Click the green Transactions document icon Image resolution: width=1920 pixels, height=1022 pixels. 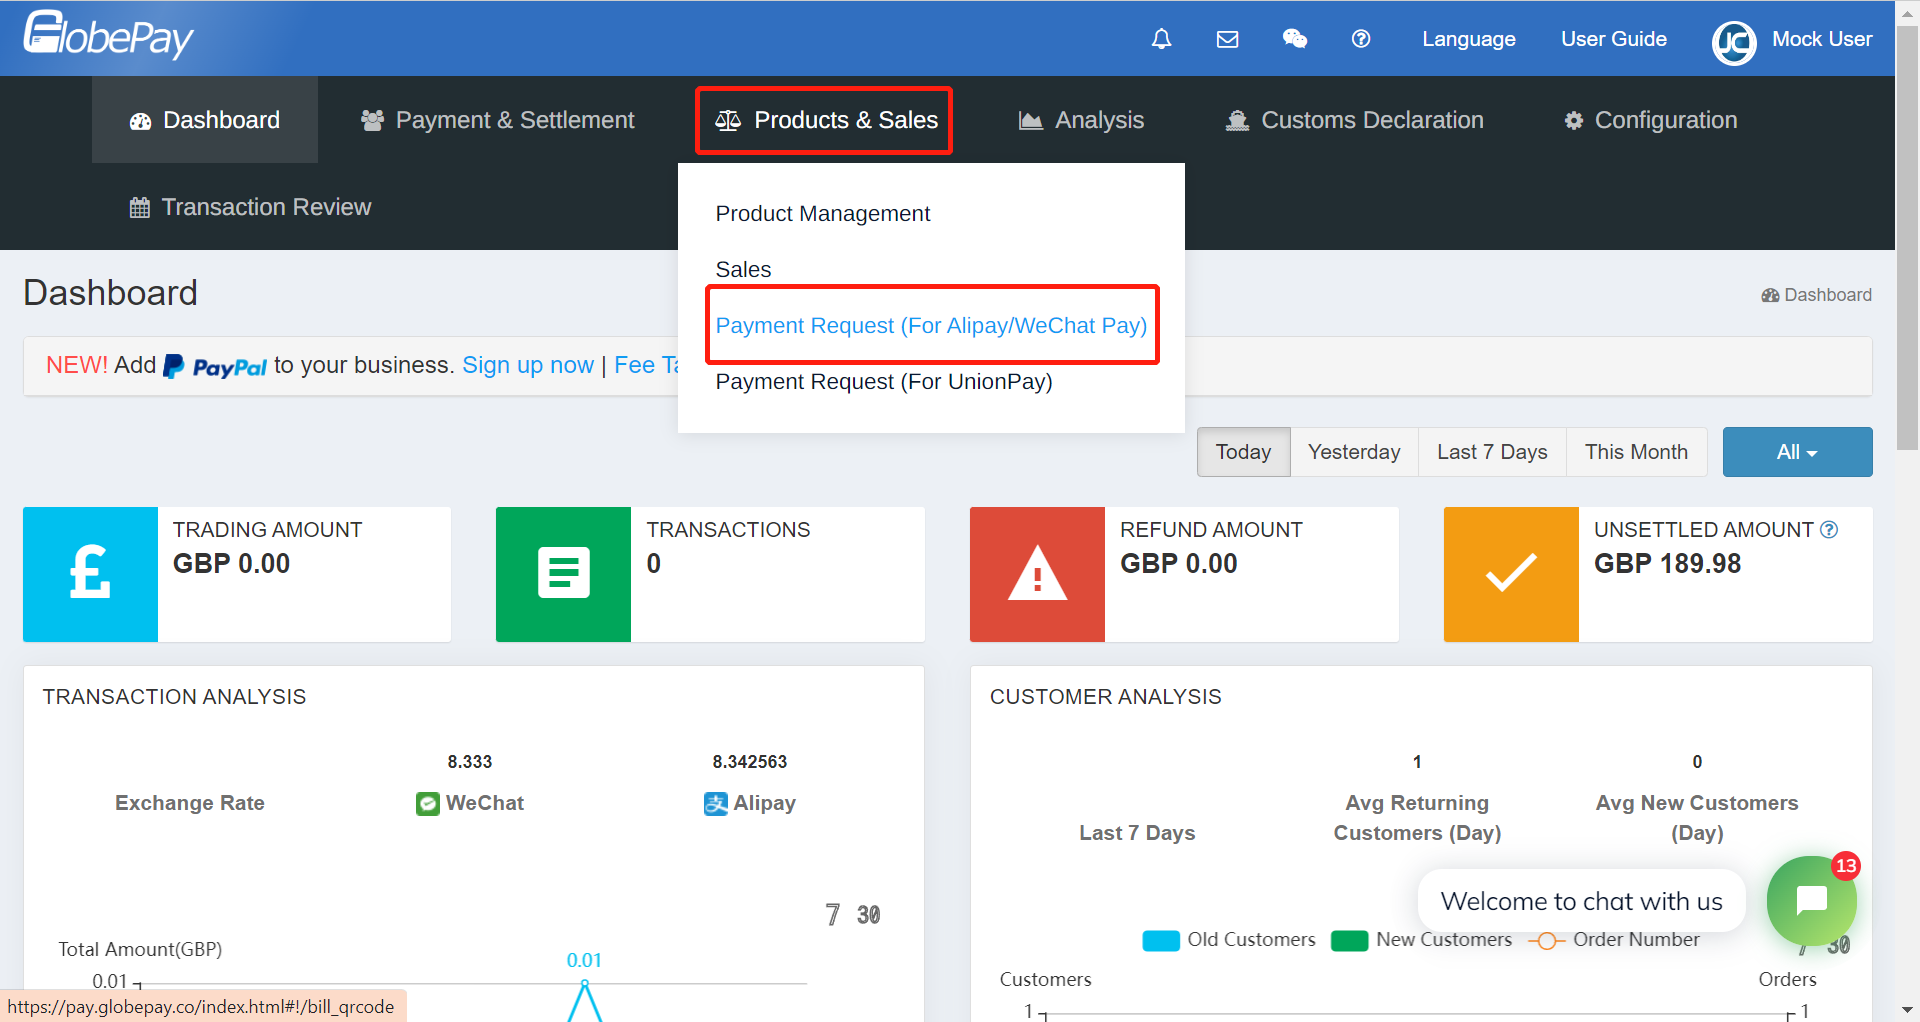point(563,574)
